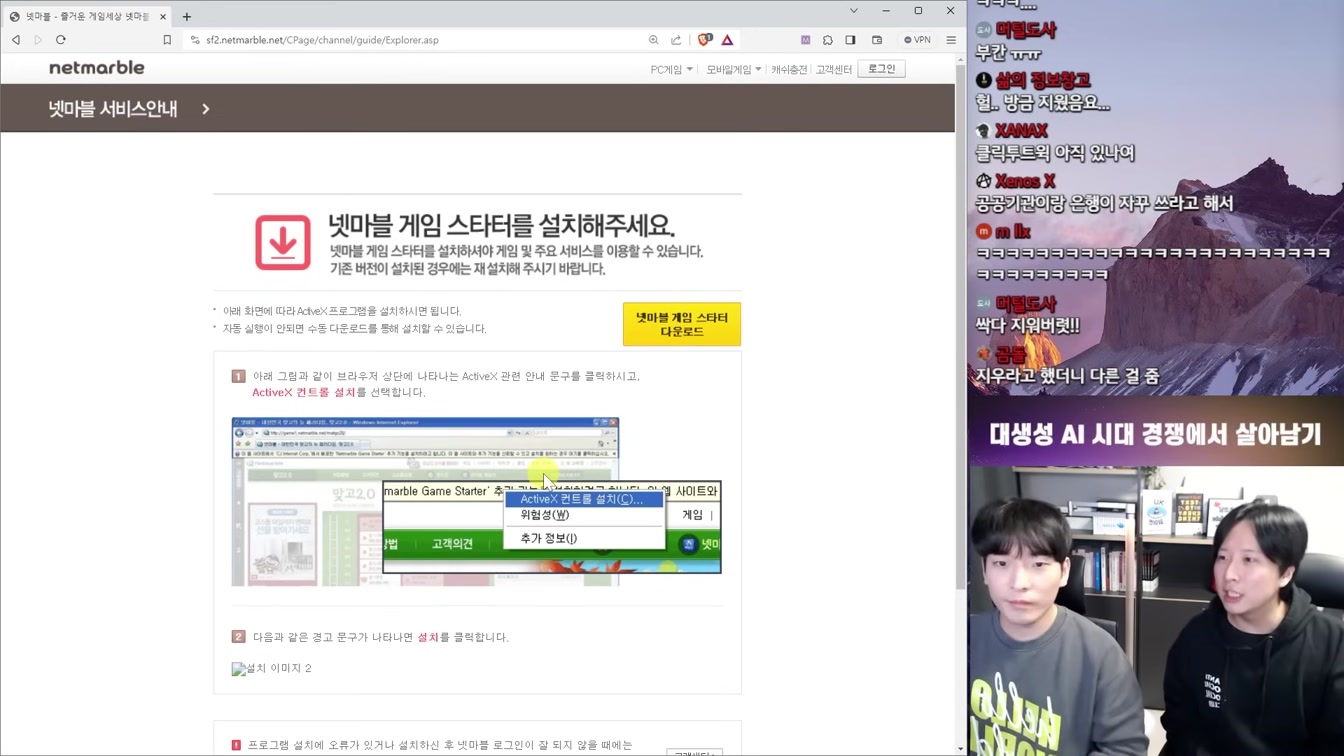Click the netmarble logo
This screenshot has height=756, width=1344.
pyautogui.click(x=97, y=68)
